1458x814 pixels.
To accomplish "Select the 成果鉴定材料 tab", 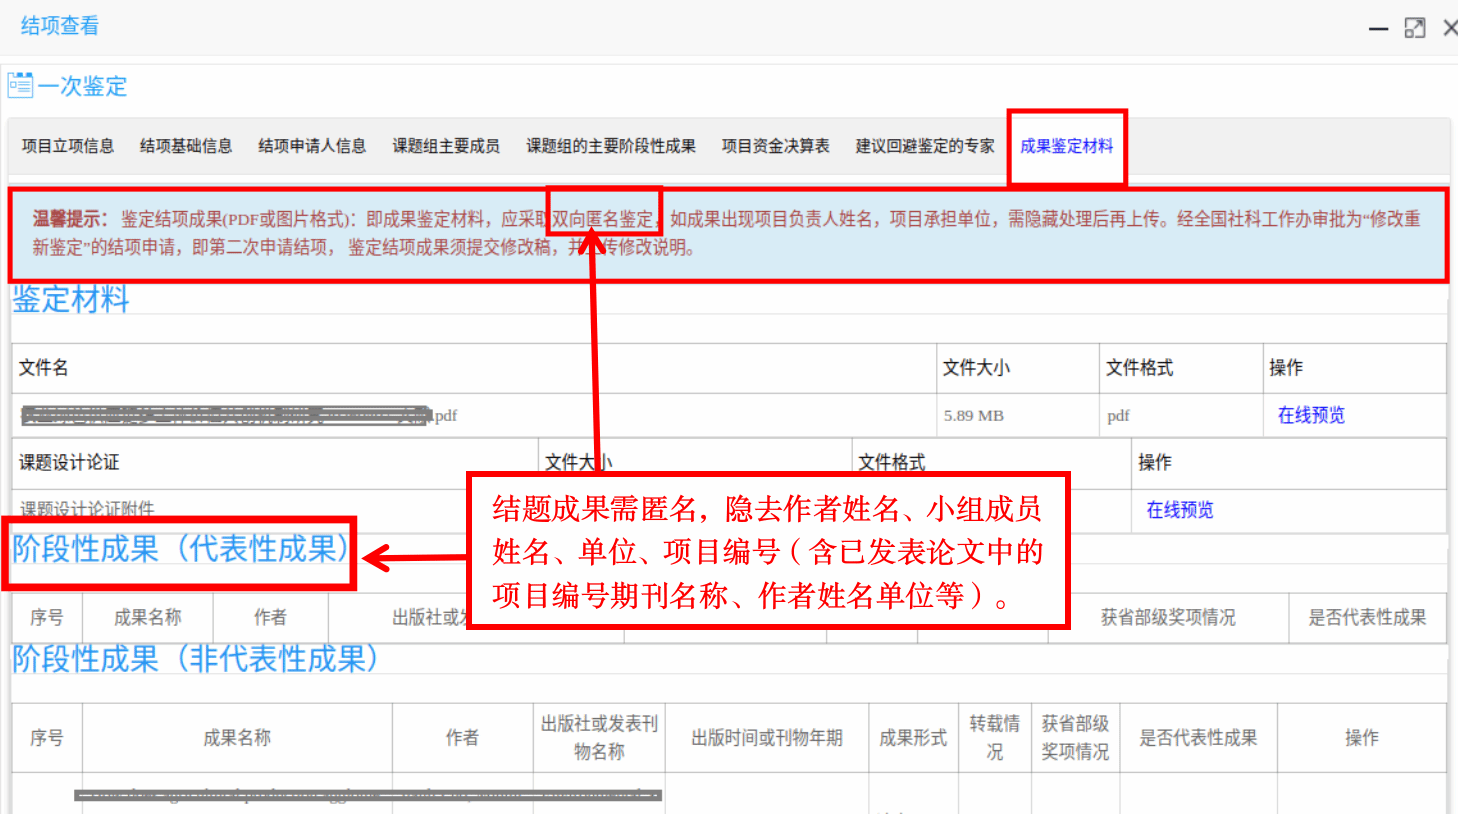I will coord(1066,146).
